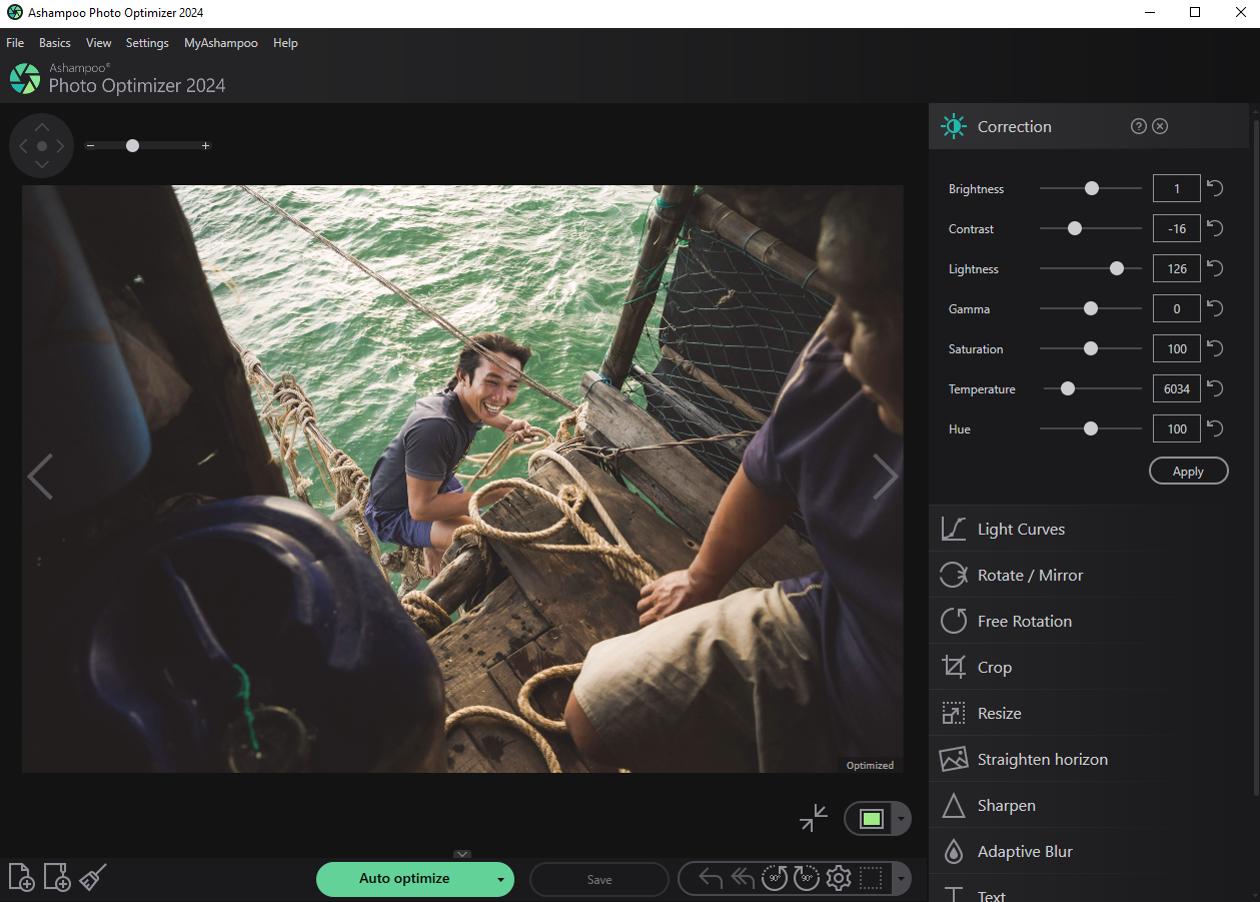Screen dimensions: 1260x902
Task: Expand the bottom toolbar overflow arrow
Action: [901, 877]
